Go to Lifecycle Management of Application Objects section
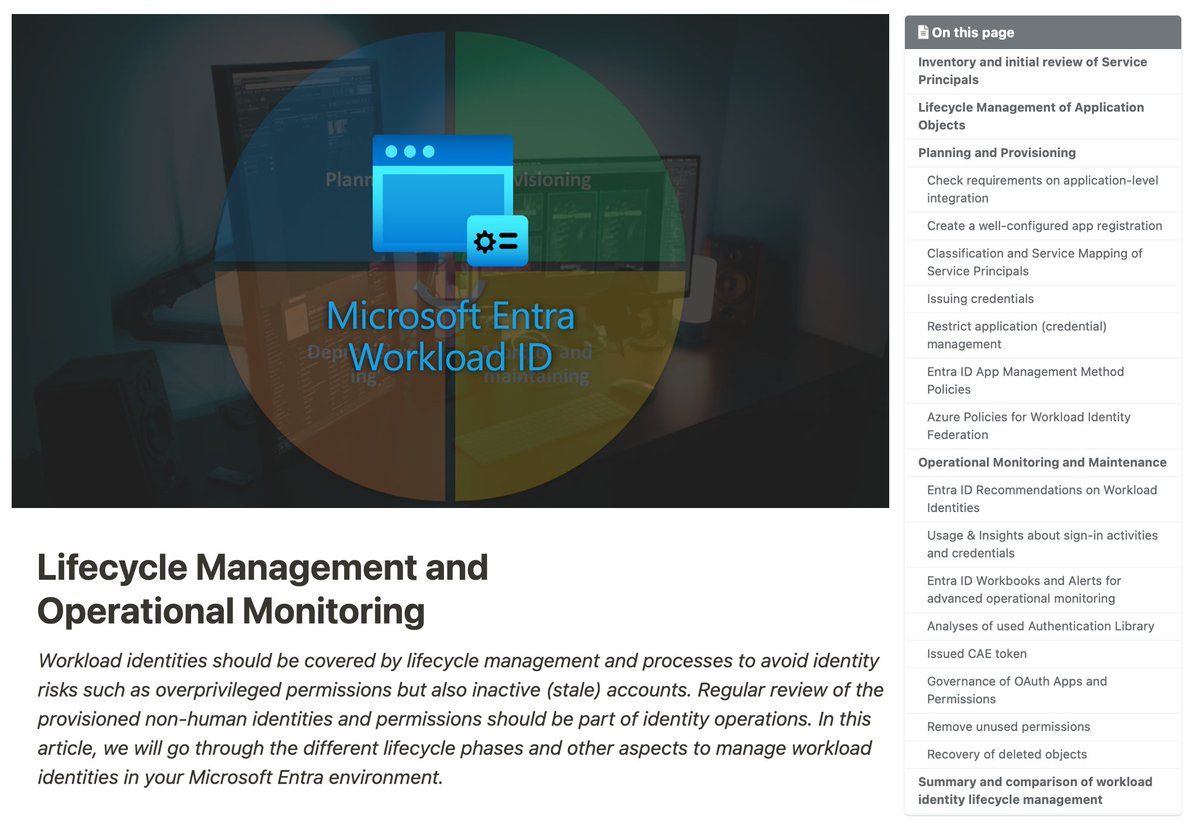Viewport: 1200px width, 835px height. coord(1043,116)
